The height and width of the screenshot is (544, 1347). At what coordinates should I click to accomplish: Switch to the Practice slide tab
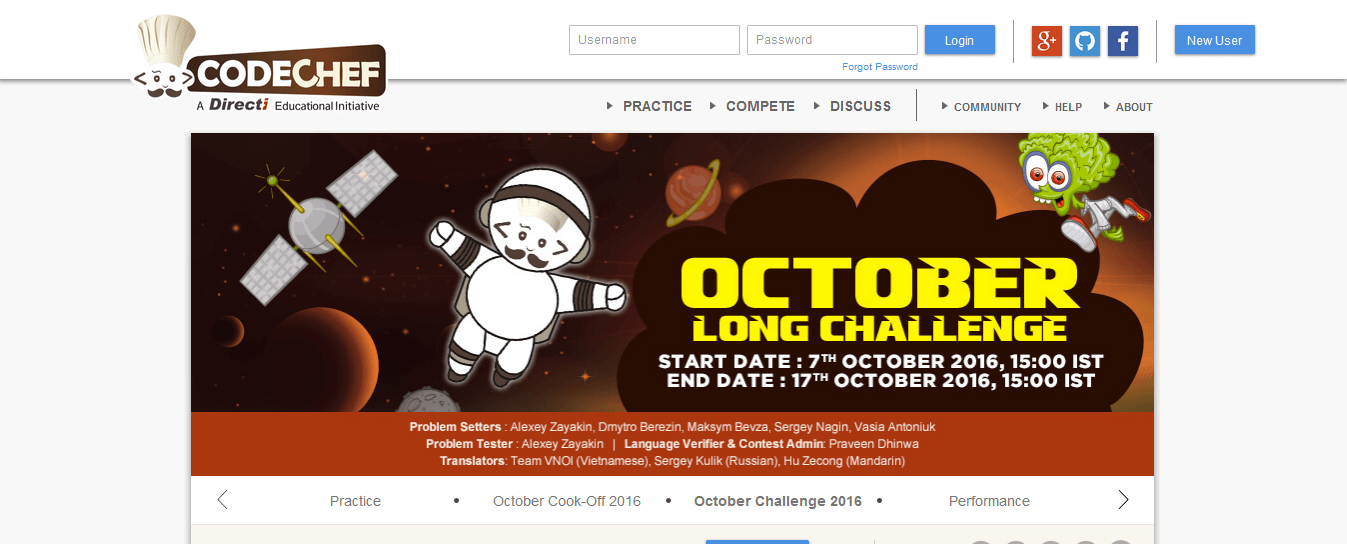tap(355, 501)
